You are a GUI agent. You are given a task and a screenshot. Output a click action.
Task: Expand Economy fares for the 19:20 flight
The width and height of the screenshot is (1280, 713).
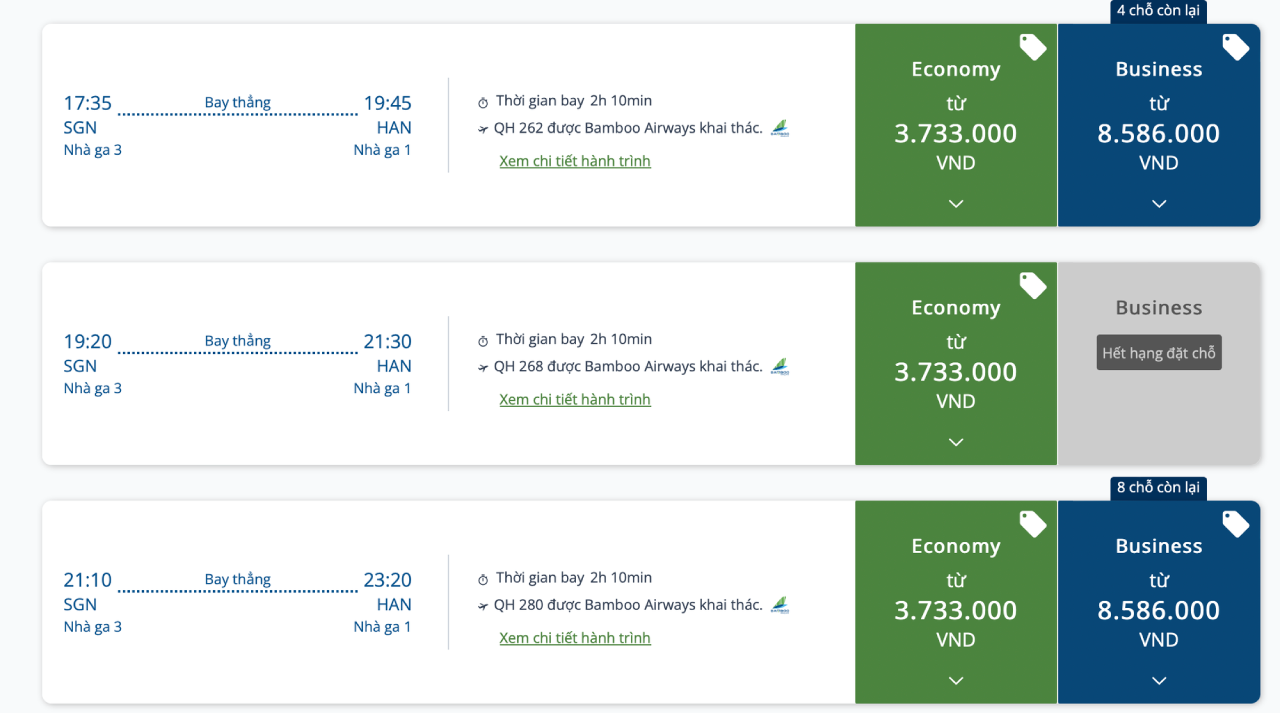pos(956,442)
